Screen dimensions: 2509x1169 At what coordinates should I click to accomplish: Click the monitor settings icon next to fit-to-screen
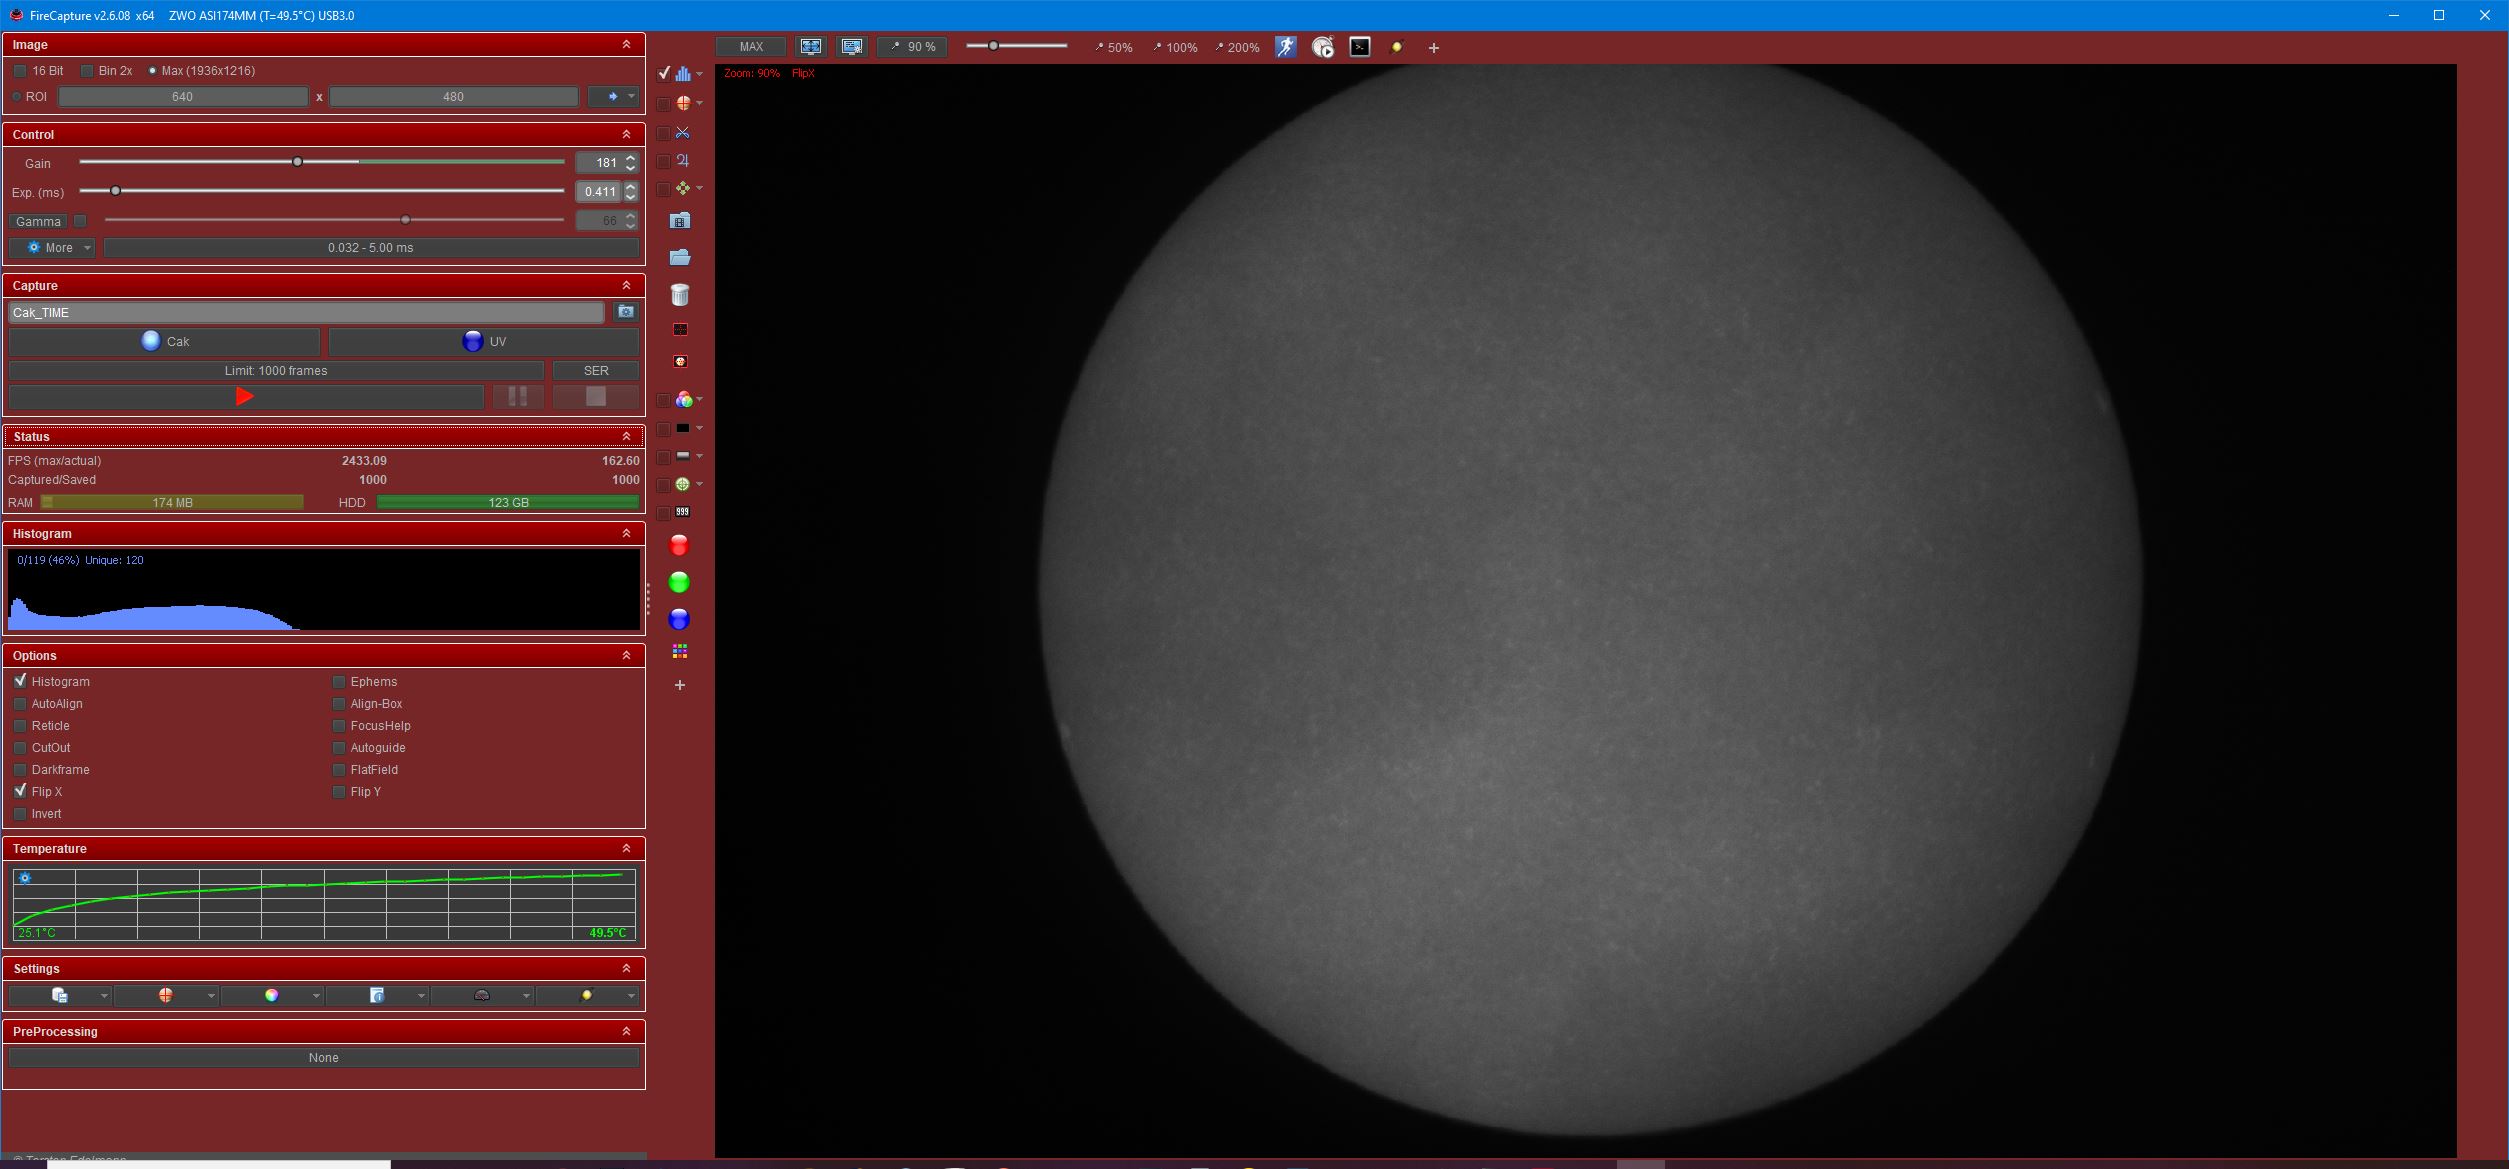click(852, 47)
